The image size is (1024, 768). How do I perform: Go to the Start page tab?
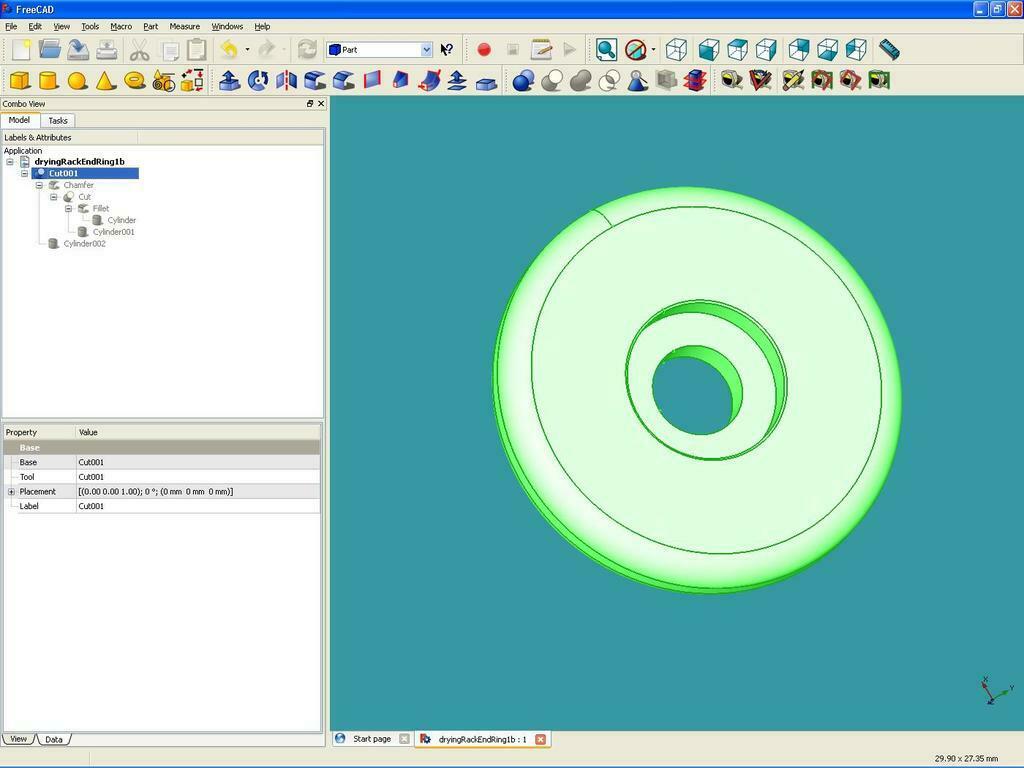(372, 739)
